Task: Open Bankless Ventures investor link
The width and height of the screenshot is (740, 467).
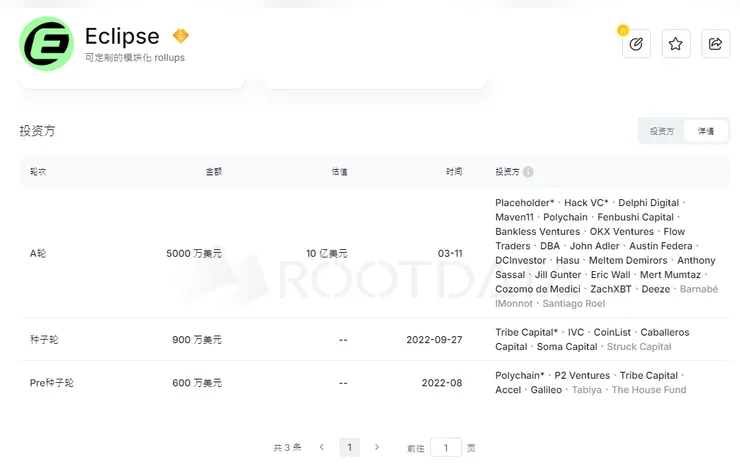Action: (x=538, y=232)
